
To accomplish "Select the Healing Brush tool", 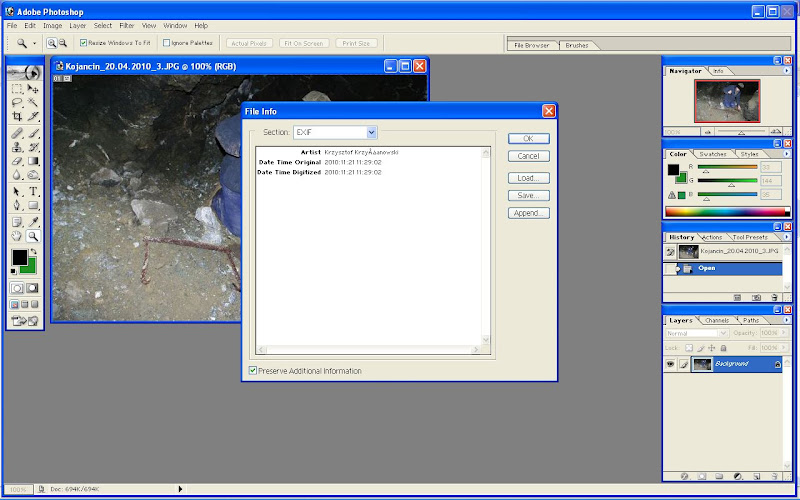I will pyautogui.click(x=17, y=134).
